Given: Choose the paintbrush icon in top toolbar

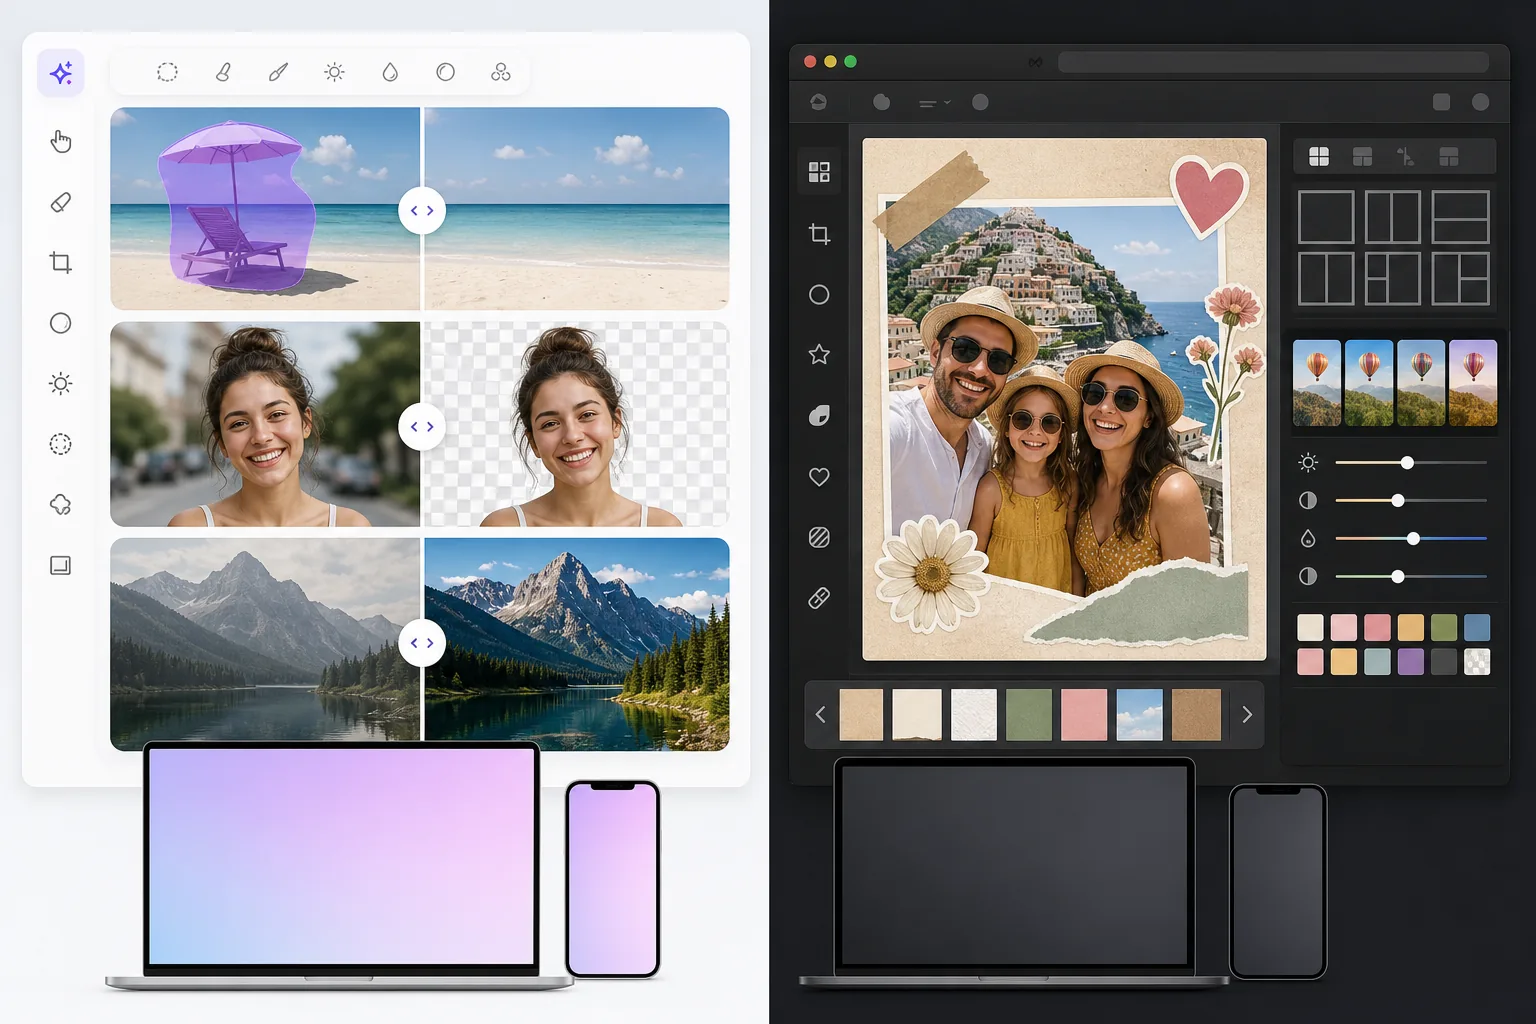Looking at the screenshot, I should pyautogui.click(x=279, y=72).
